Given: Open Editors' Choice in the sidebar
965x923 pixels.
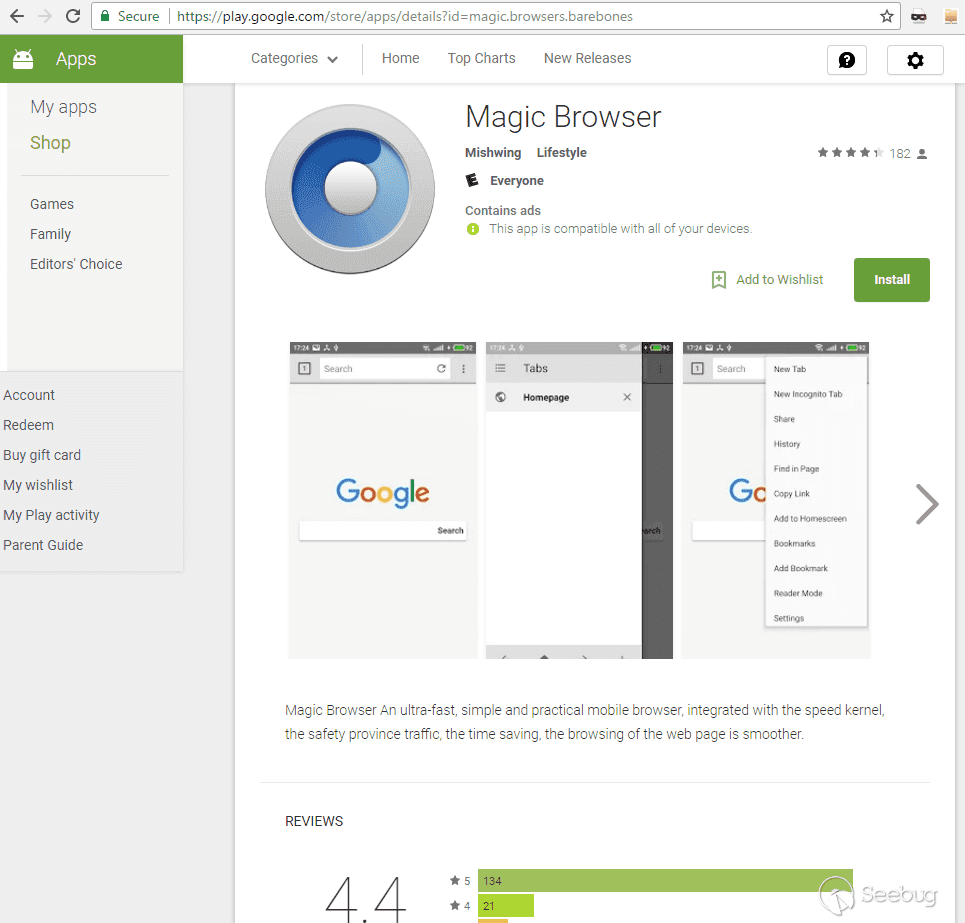Looking at the screenshot, I should tap(76, 264).
